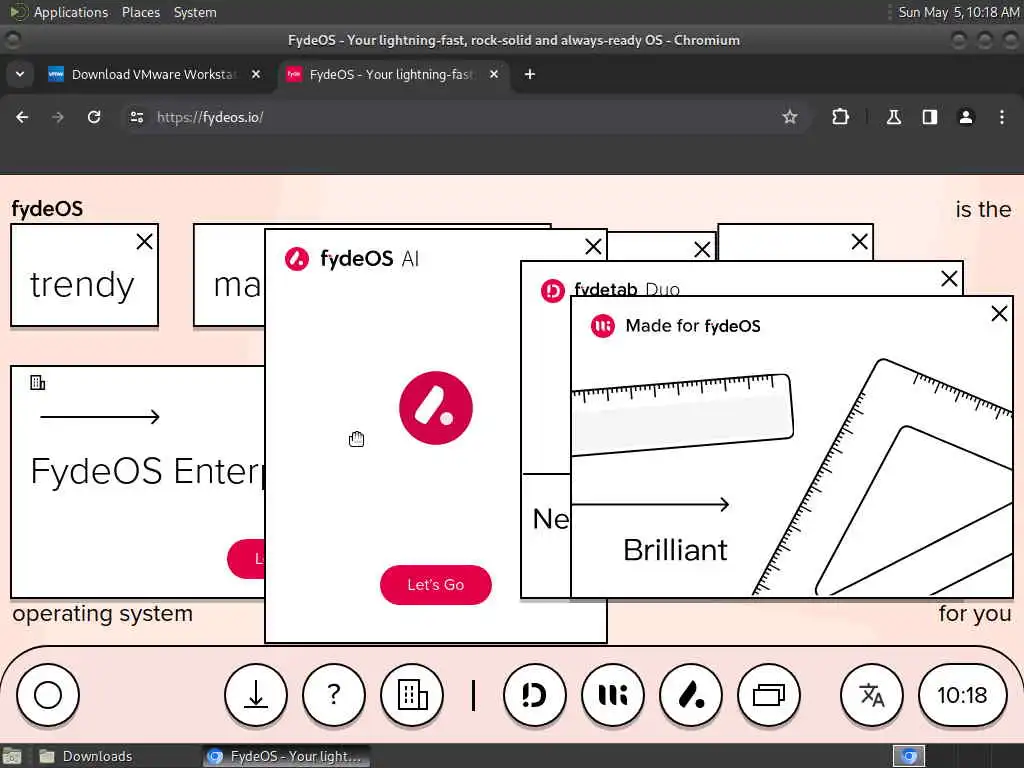Click the Made for fydeOS logo icon

(602, 325)
